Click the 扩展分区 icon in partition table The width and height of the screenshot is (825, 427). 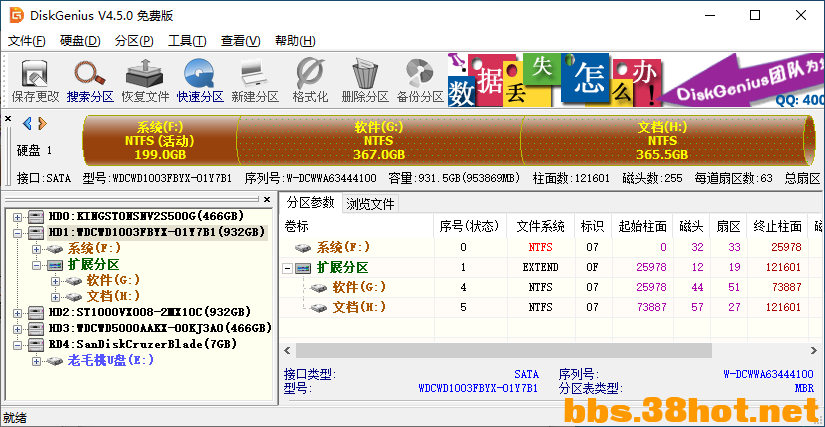click(x=304, y=268)
